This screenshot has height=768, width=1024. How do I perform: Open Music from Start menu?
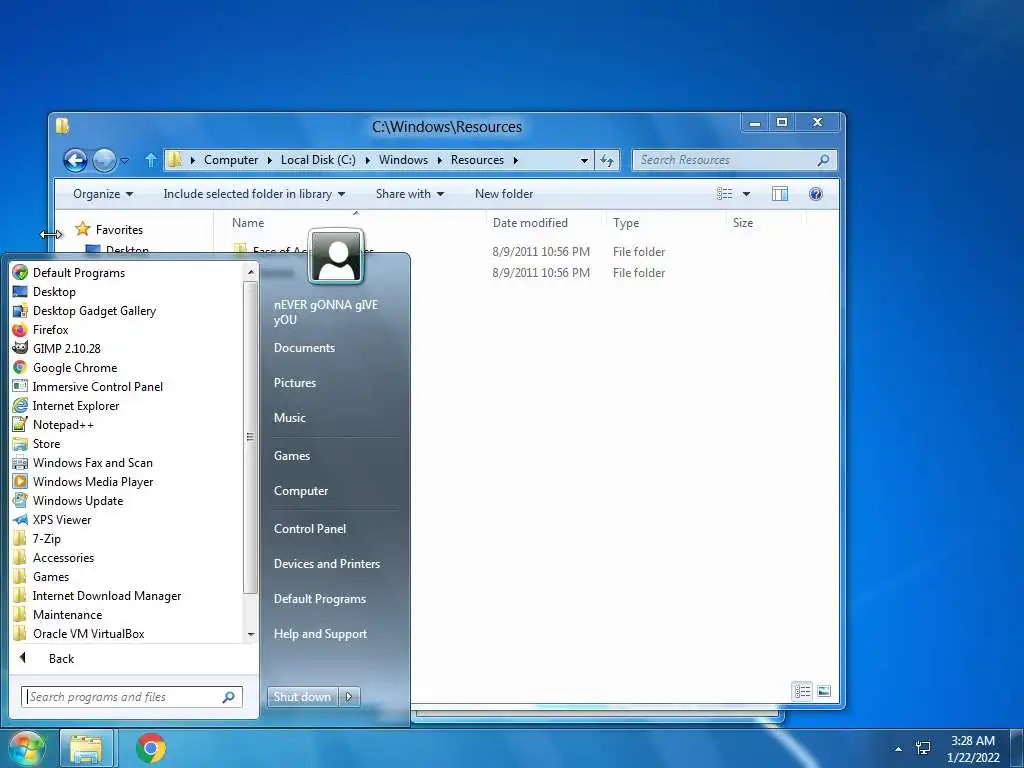(289, 418)
